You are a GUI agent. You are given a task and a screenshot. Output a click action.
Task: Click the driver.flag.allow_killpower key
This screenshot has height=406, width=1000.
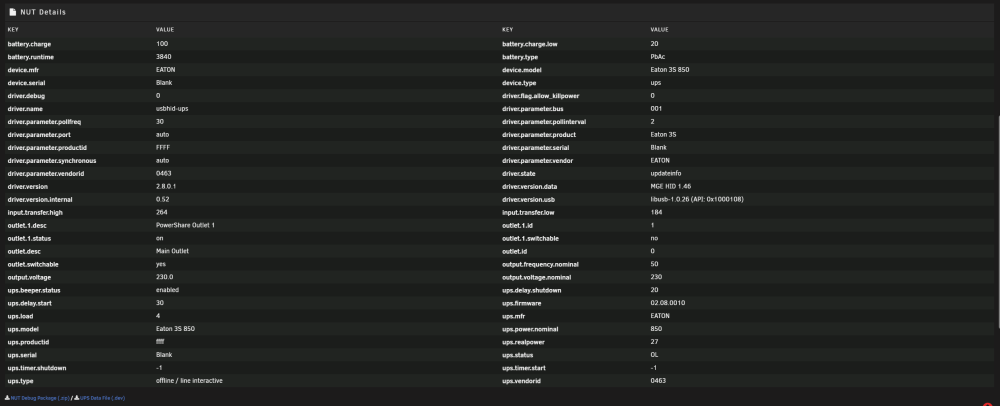[x=540, y=96]
